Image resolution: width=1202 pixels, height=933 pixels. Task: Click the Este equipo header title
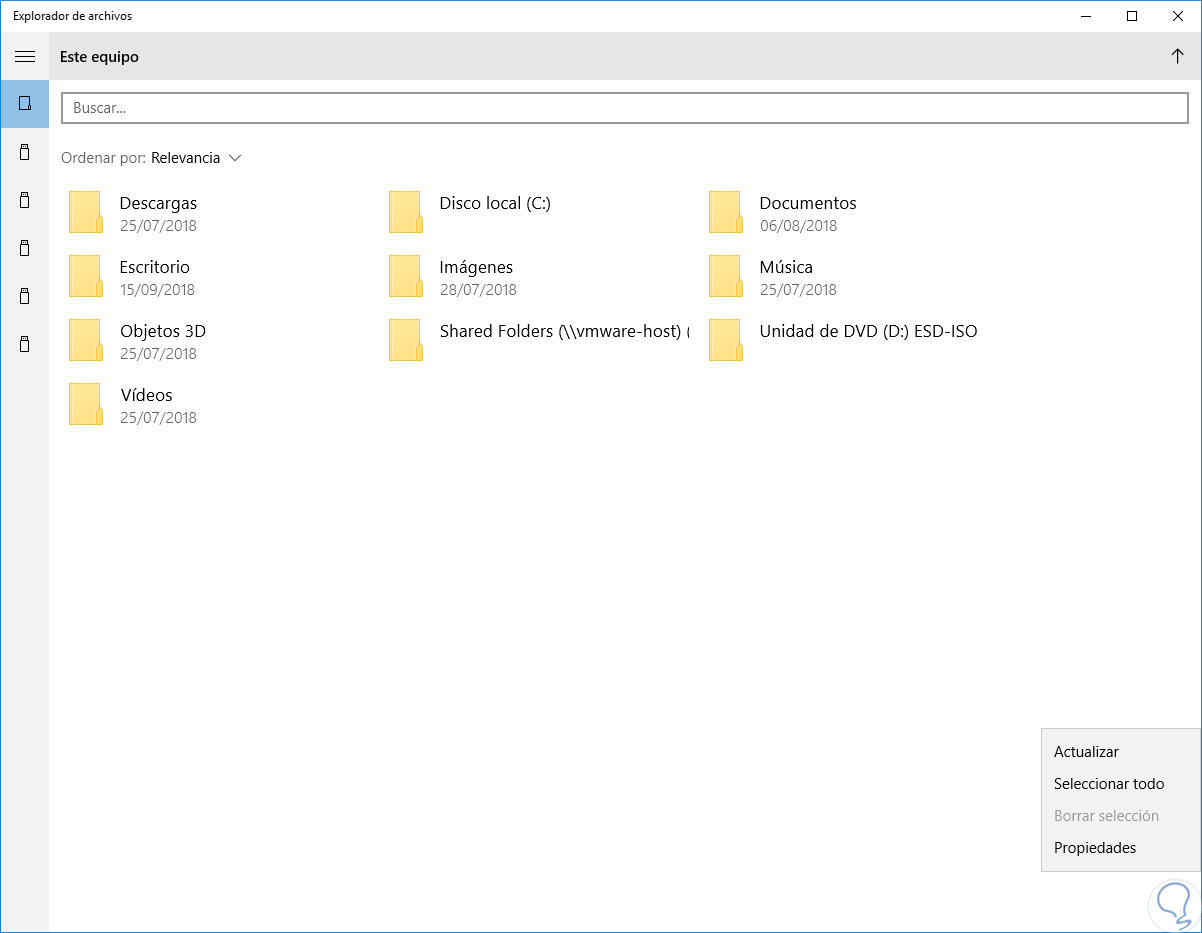(x=99, y=57)
